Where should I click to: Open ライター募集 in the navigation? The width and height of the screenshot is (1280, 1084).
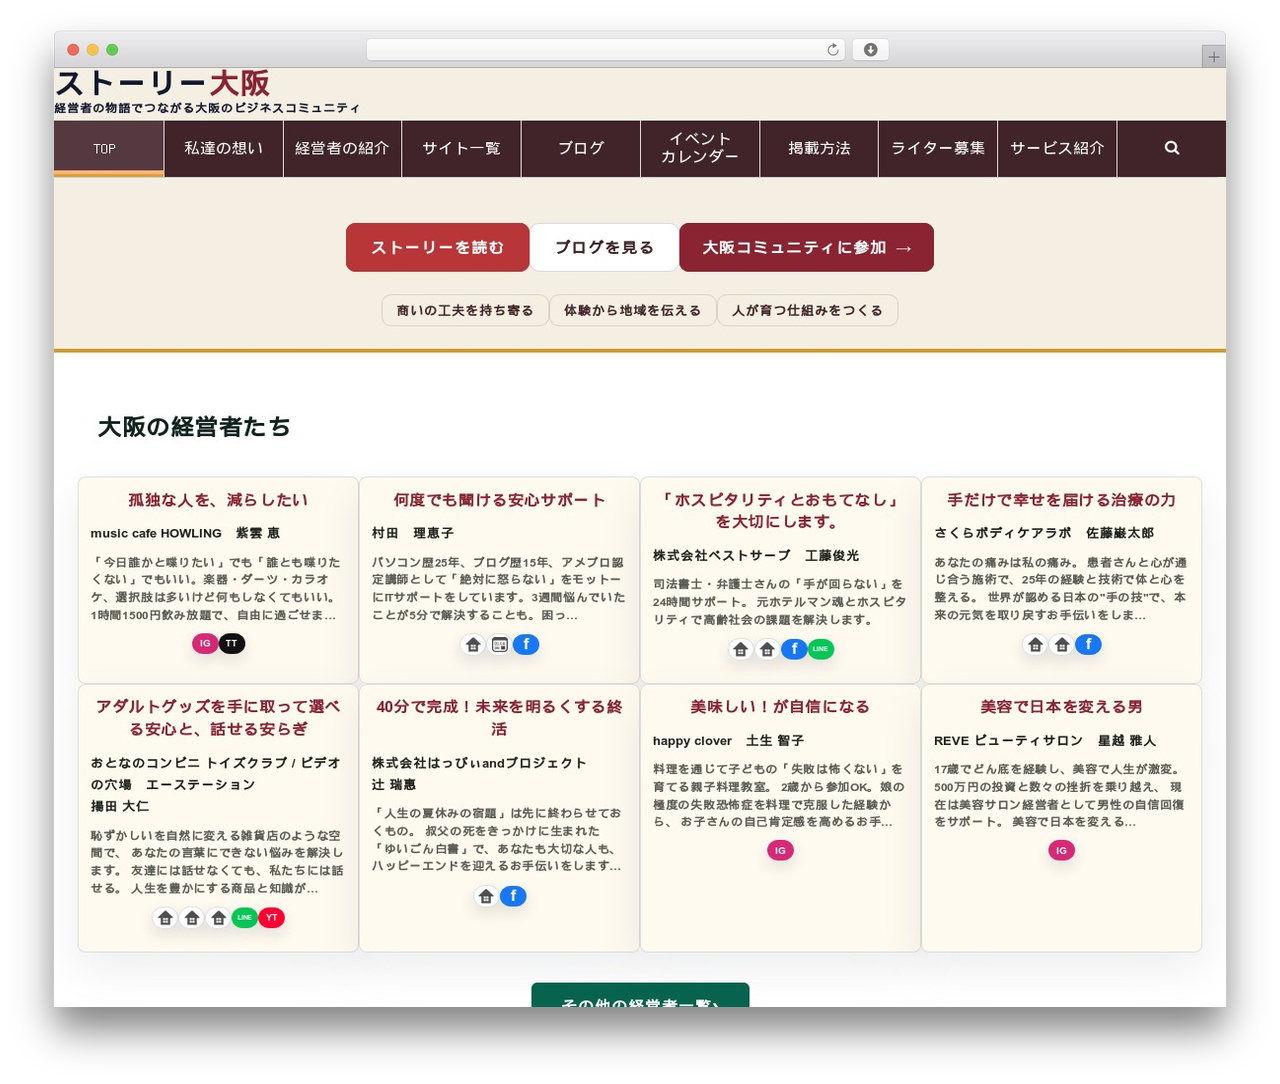click(938, 149)
